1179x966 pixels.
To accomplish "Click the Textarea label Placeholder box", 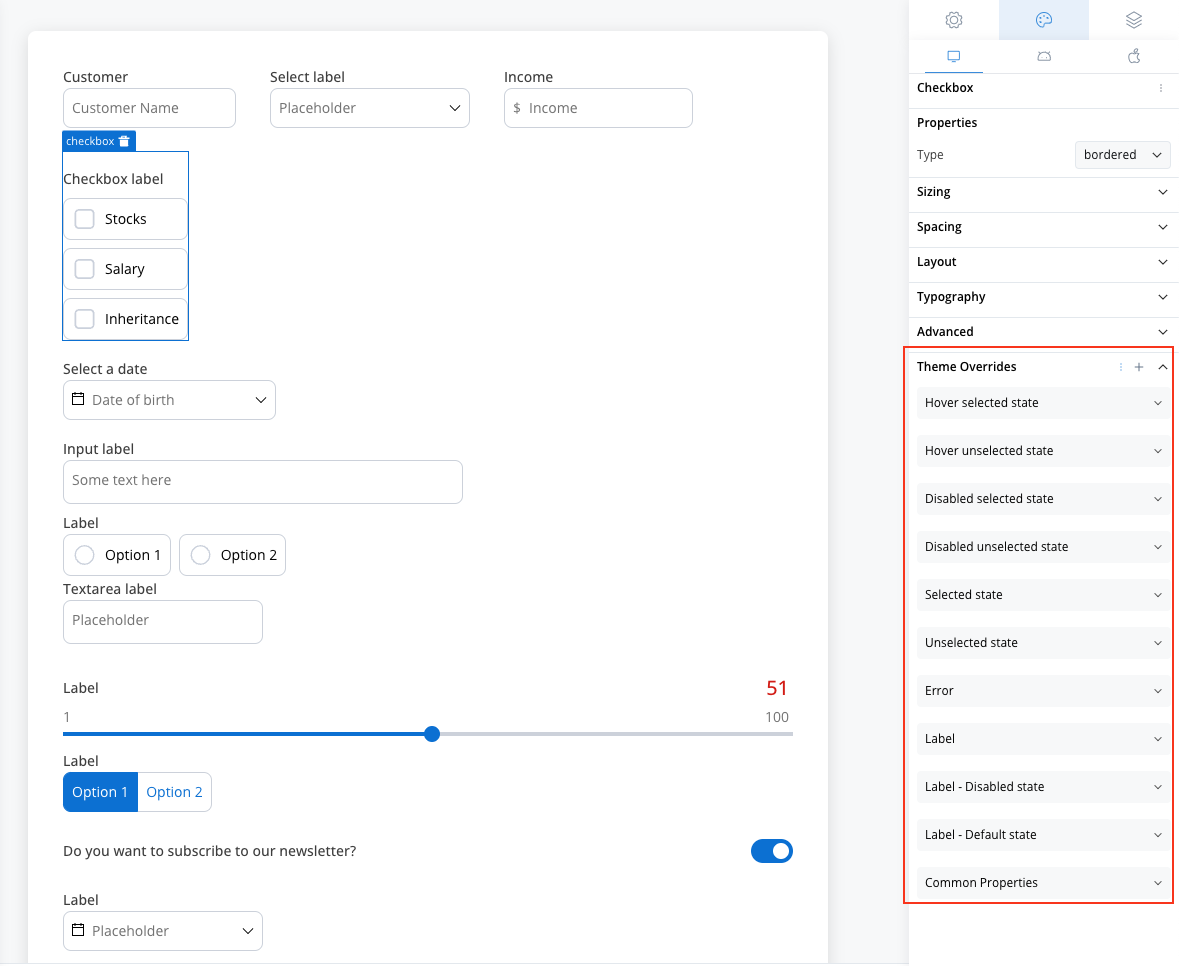I will [163, 622].
